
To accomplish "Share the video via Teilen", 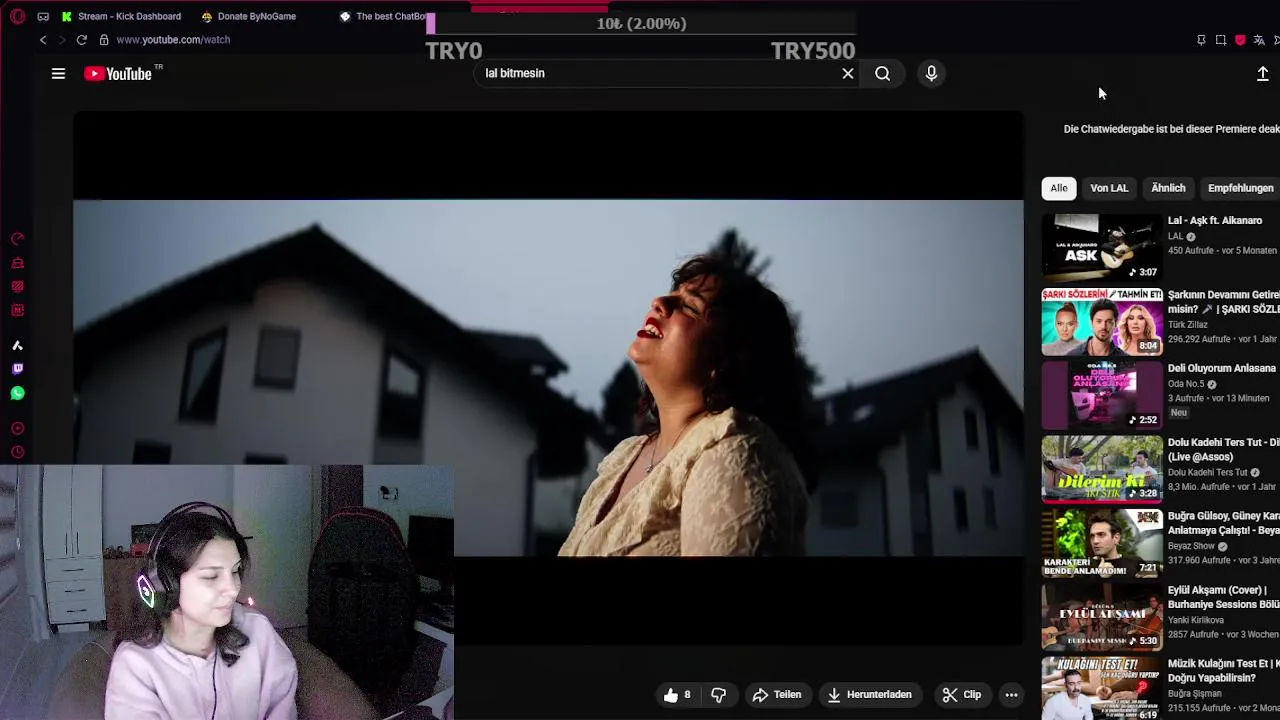I will pos(777,695).
